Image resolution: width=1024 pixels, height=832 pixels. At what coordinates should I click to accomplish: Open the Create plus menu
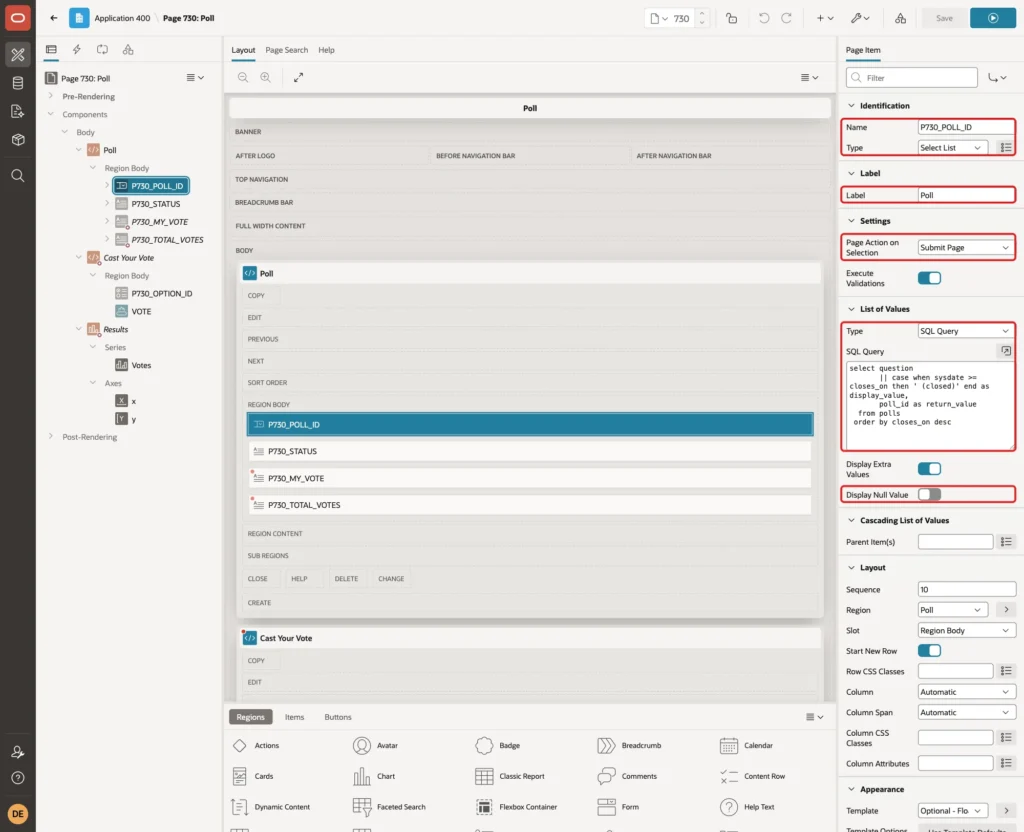pyautogui.click(x=825, y=18)
